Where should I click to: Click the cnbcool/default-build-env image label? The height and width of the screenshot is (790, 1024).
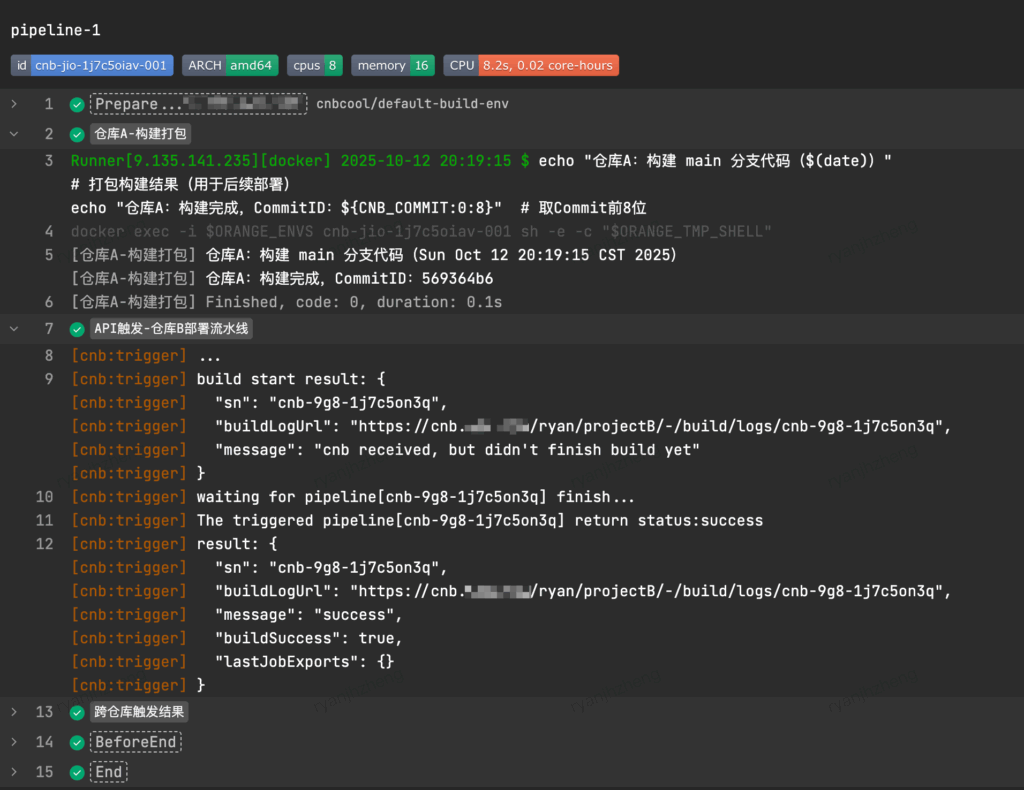pos(412,104)
